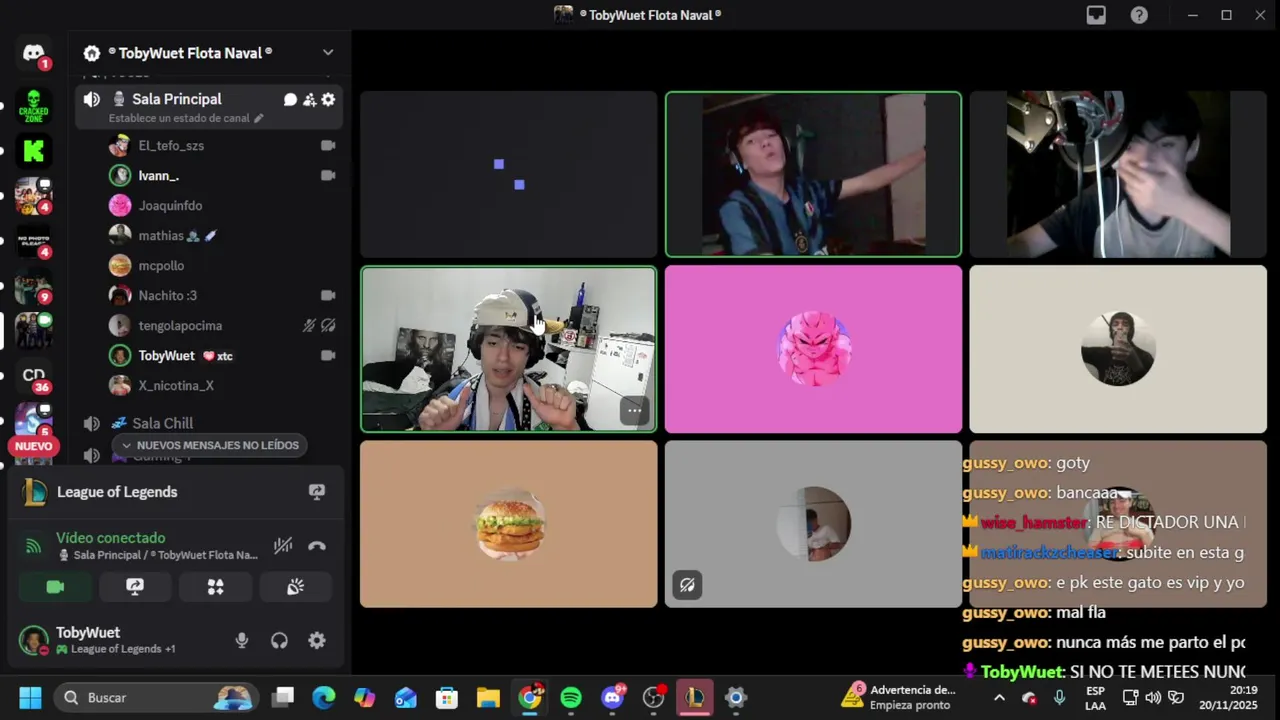Disconnect from the voice call
Screen dimensions: 1280x720
pyautogui.click(x=317, y=546)
